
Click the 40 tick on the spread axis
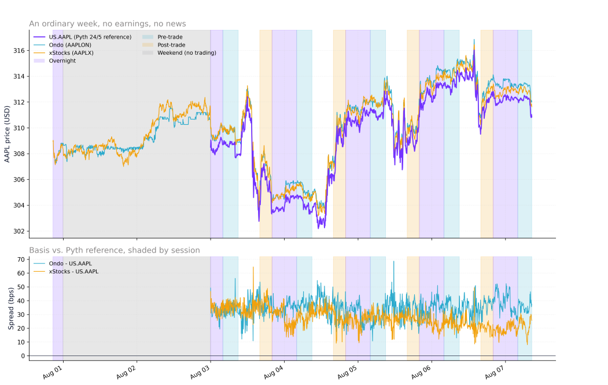click(x=21, y=301)
